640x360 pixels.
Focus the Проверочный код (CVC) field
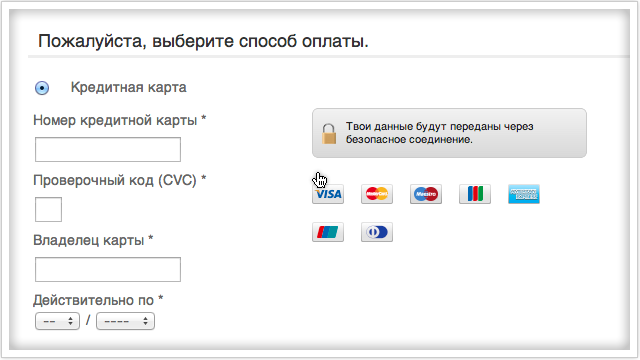tap(48, 209)
